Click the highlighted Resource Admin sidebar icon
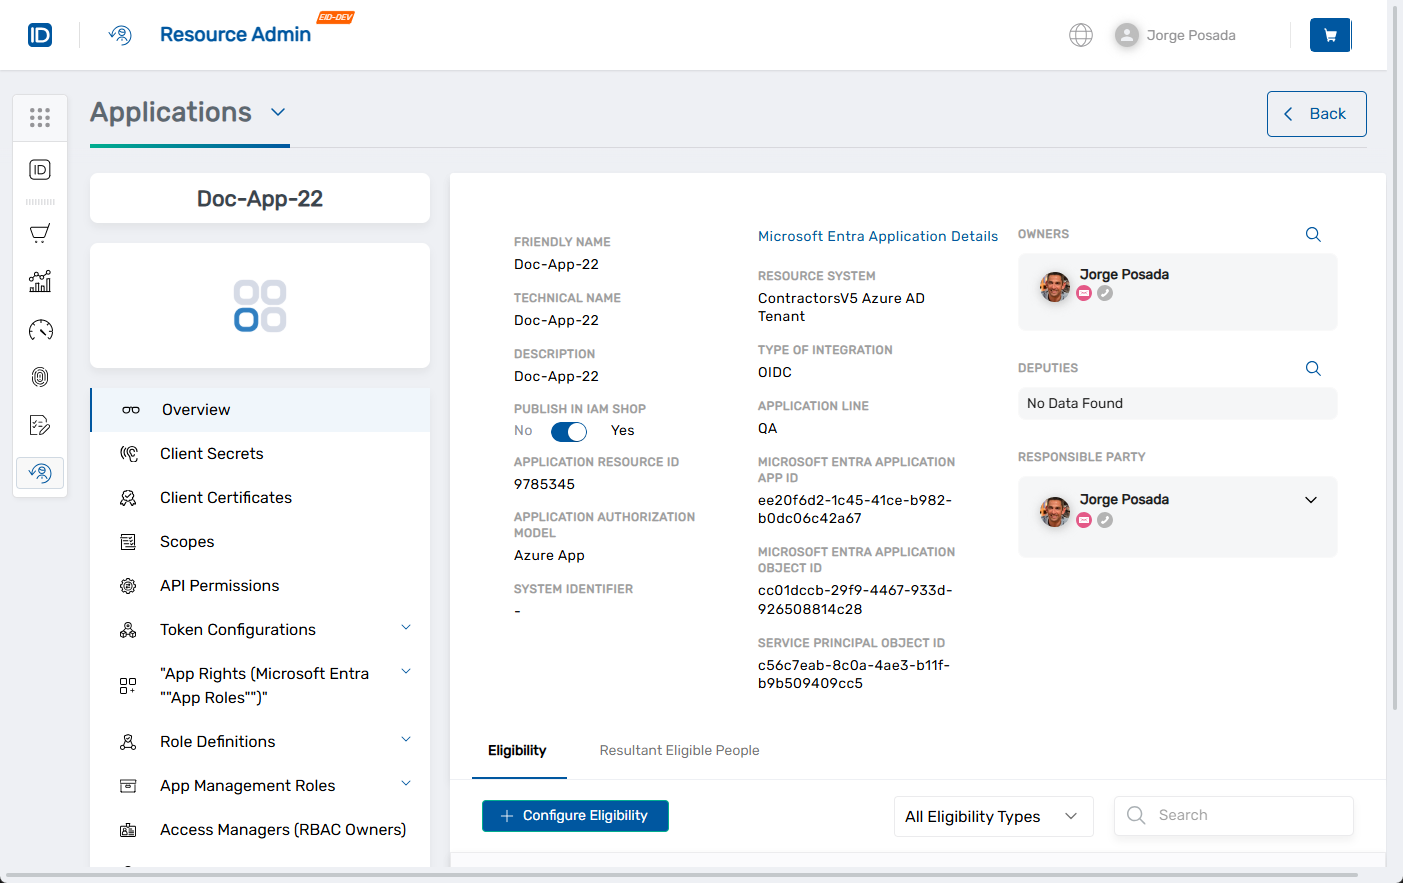 40,472
